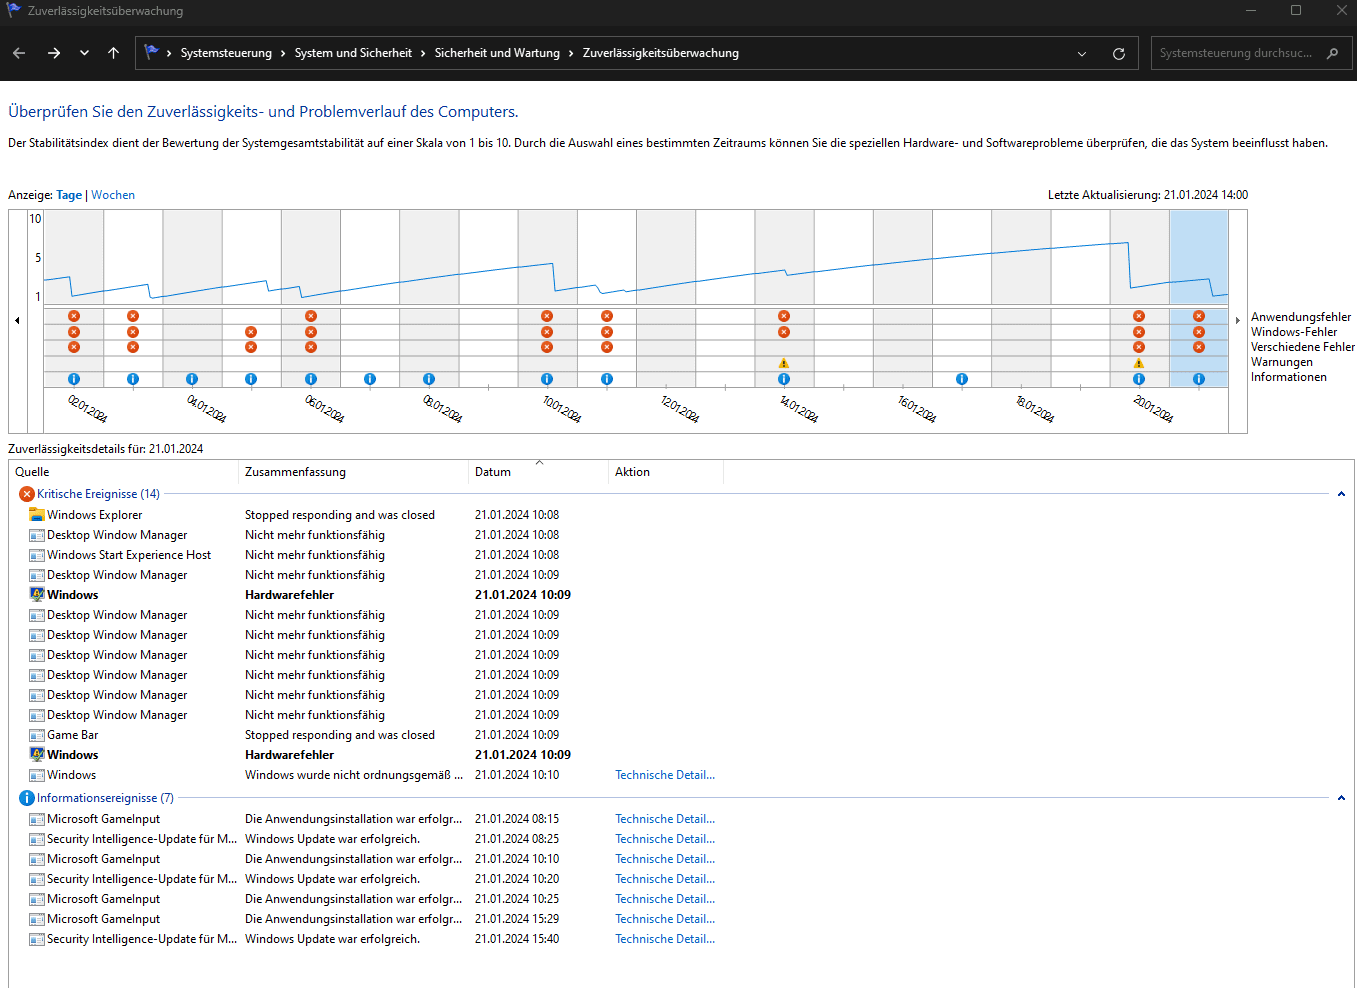
Task: Select the 06.01.2024 Windows-Fehler error icon
Action: [311, 332]
